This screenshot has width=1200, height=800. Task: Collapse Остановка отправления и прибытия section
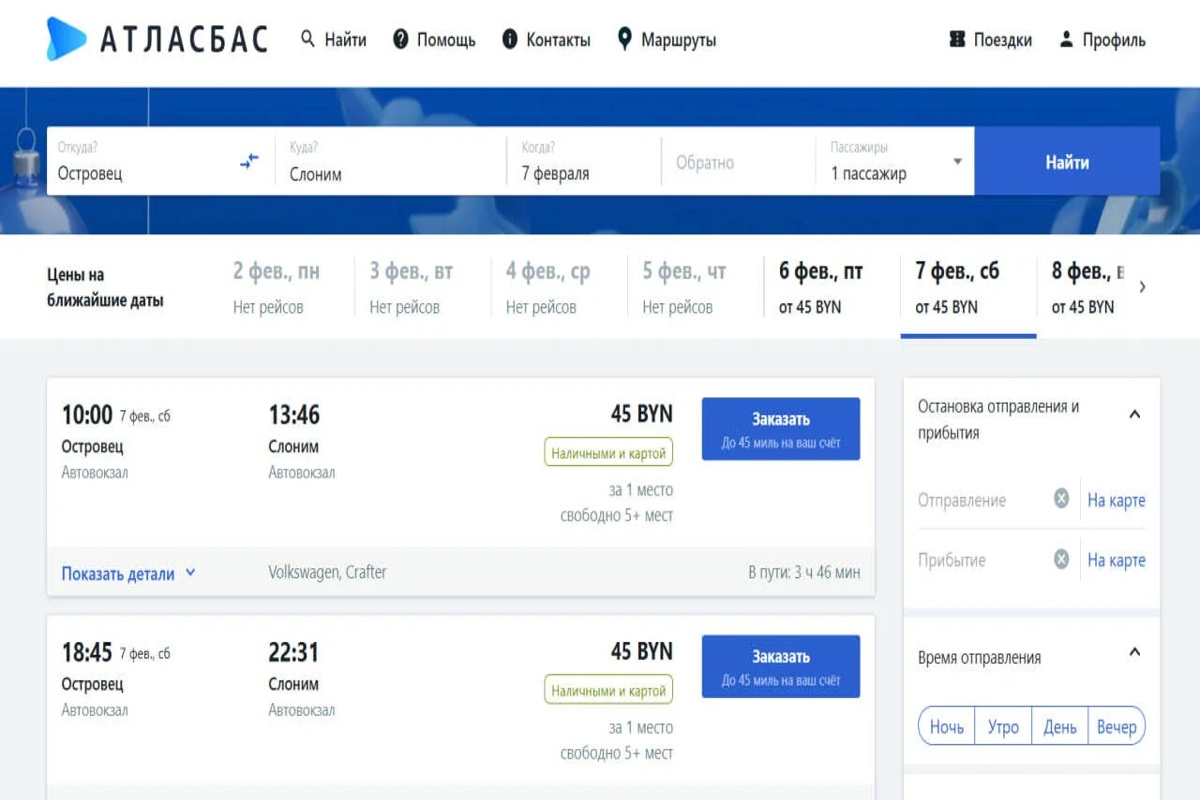(1134, 414)
